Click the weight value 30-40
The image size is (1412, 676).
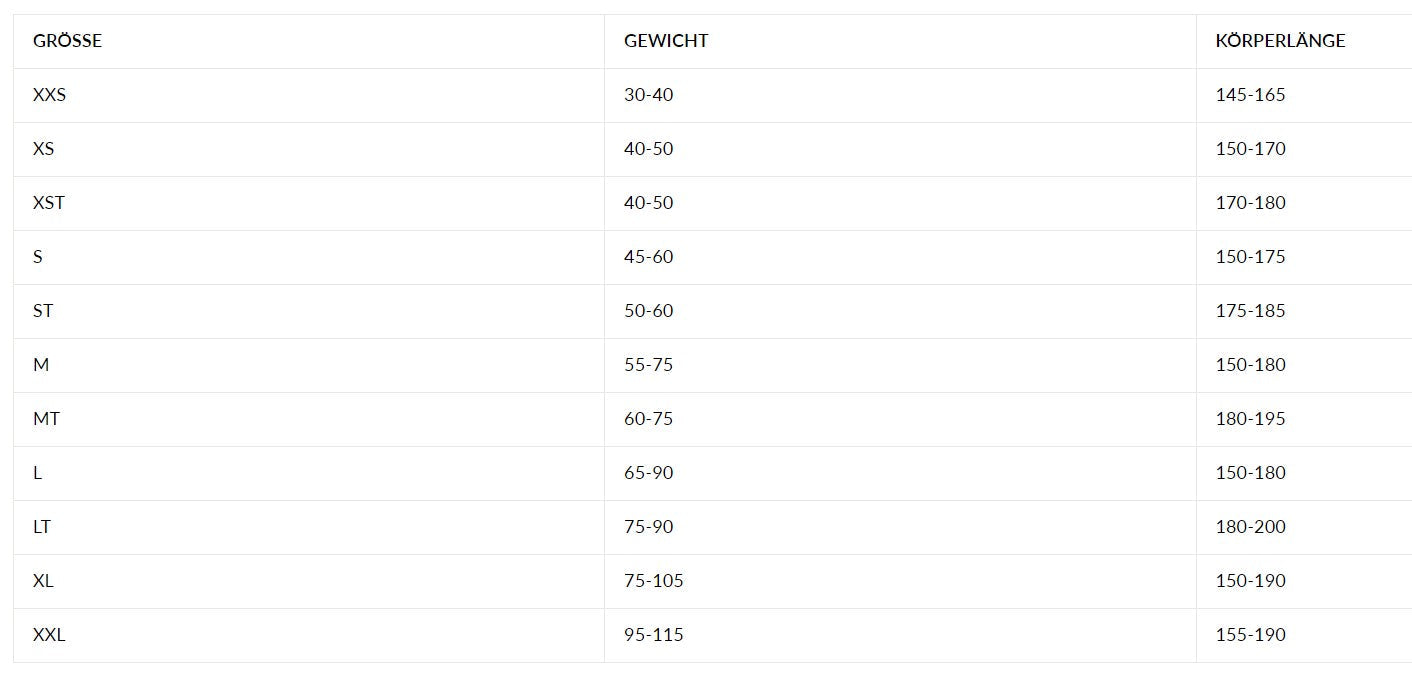[x=649, y=95]
